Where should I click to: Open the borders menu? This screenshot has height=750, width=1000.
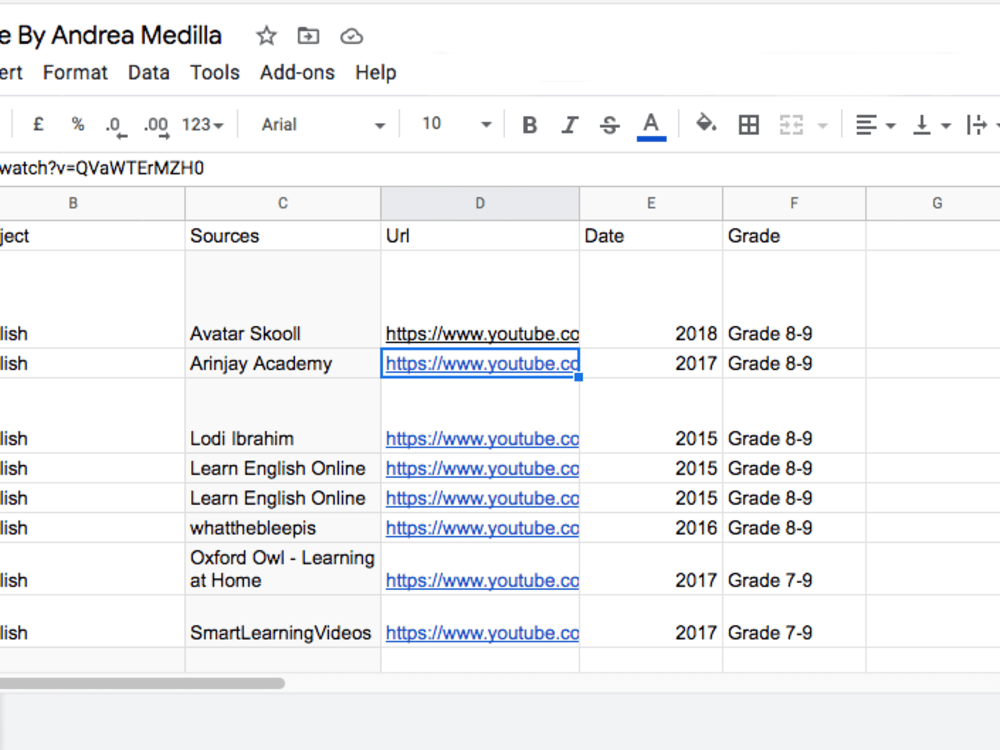(748, 124)
